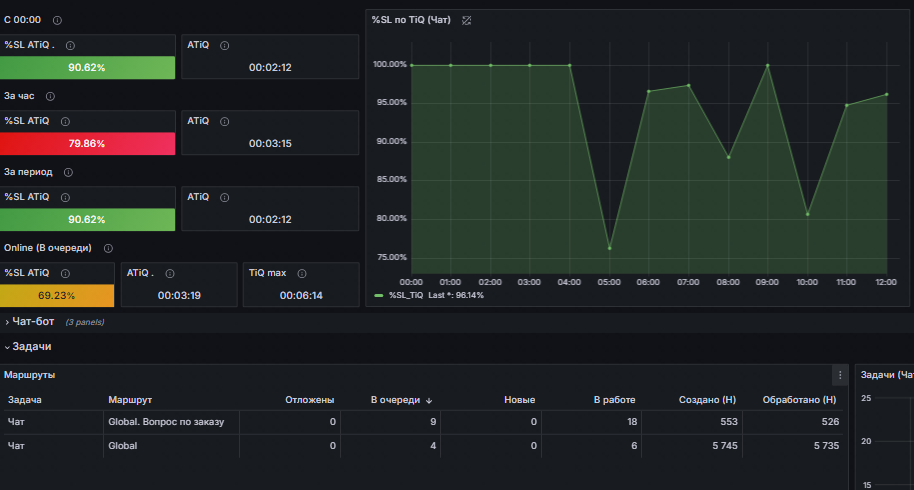Sort table by 'Создано (Н)' column header
This screenshot has height=490, width=914.
point(707,400)
